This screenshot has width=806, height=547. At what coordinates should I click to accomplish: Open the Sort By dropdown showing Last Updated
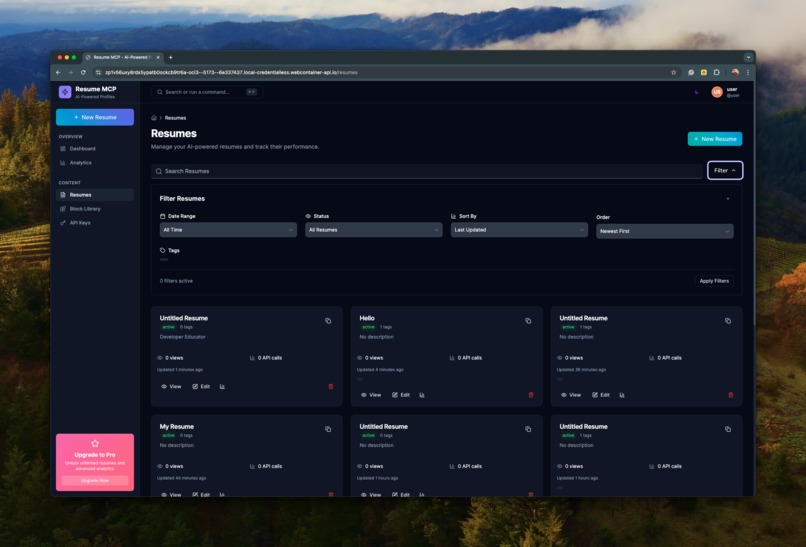519,230
